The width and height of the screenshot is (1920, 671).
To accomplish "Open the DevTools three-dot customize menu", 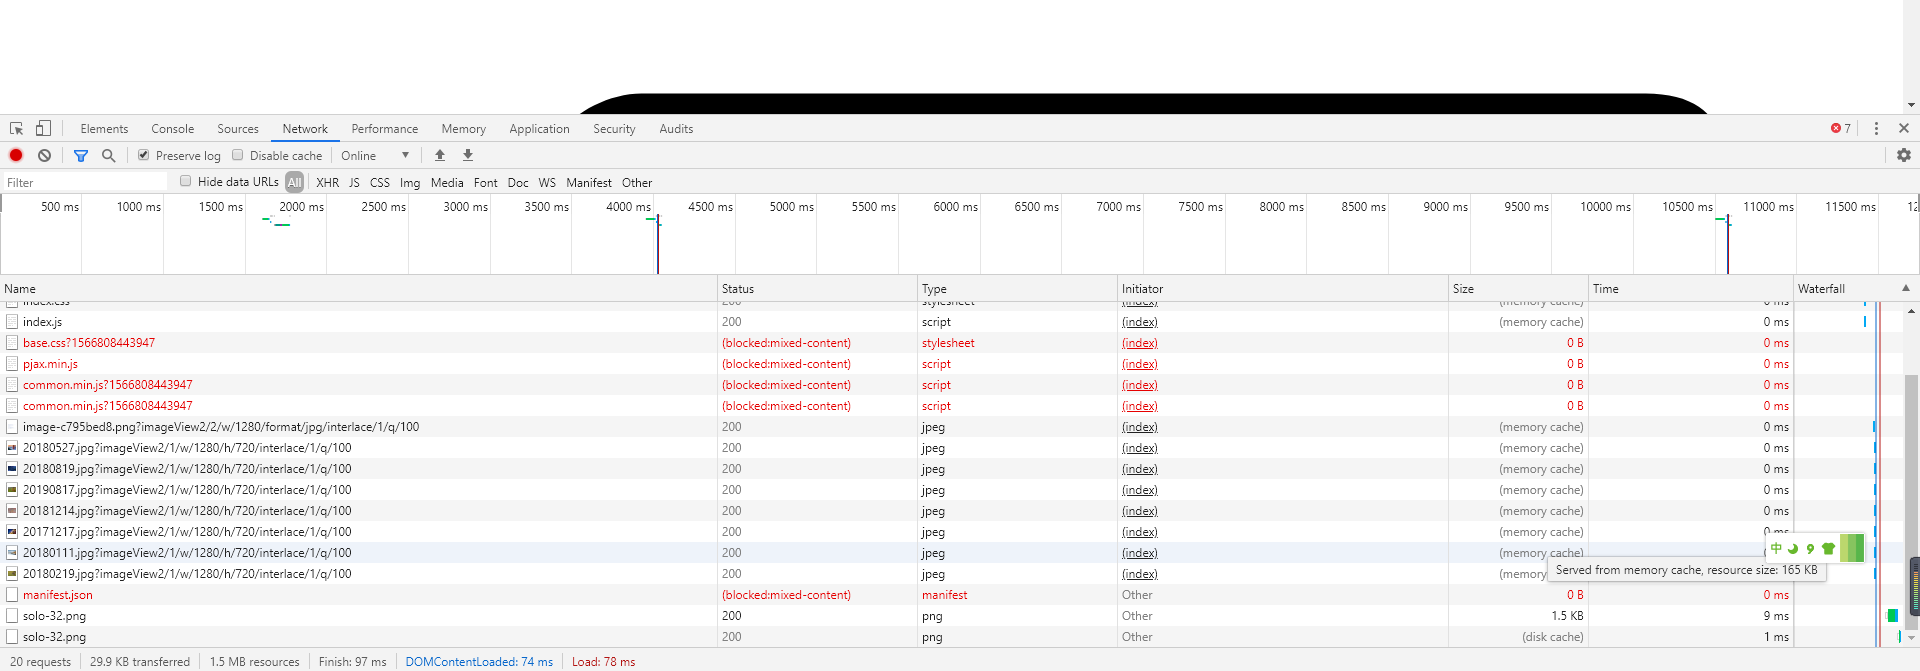I will (x=1876, y=129).
